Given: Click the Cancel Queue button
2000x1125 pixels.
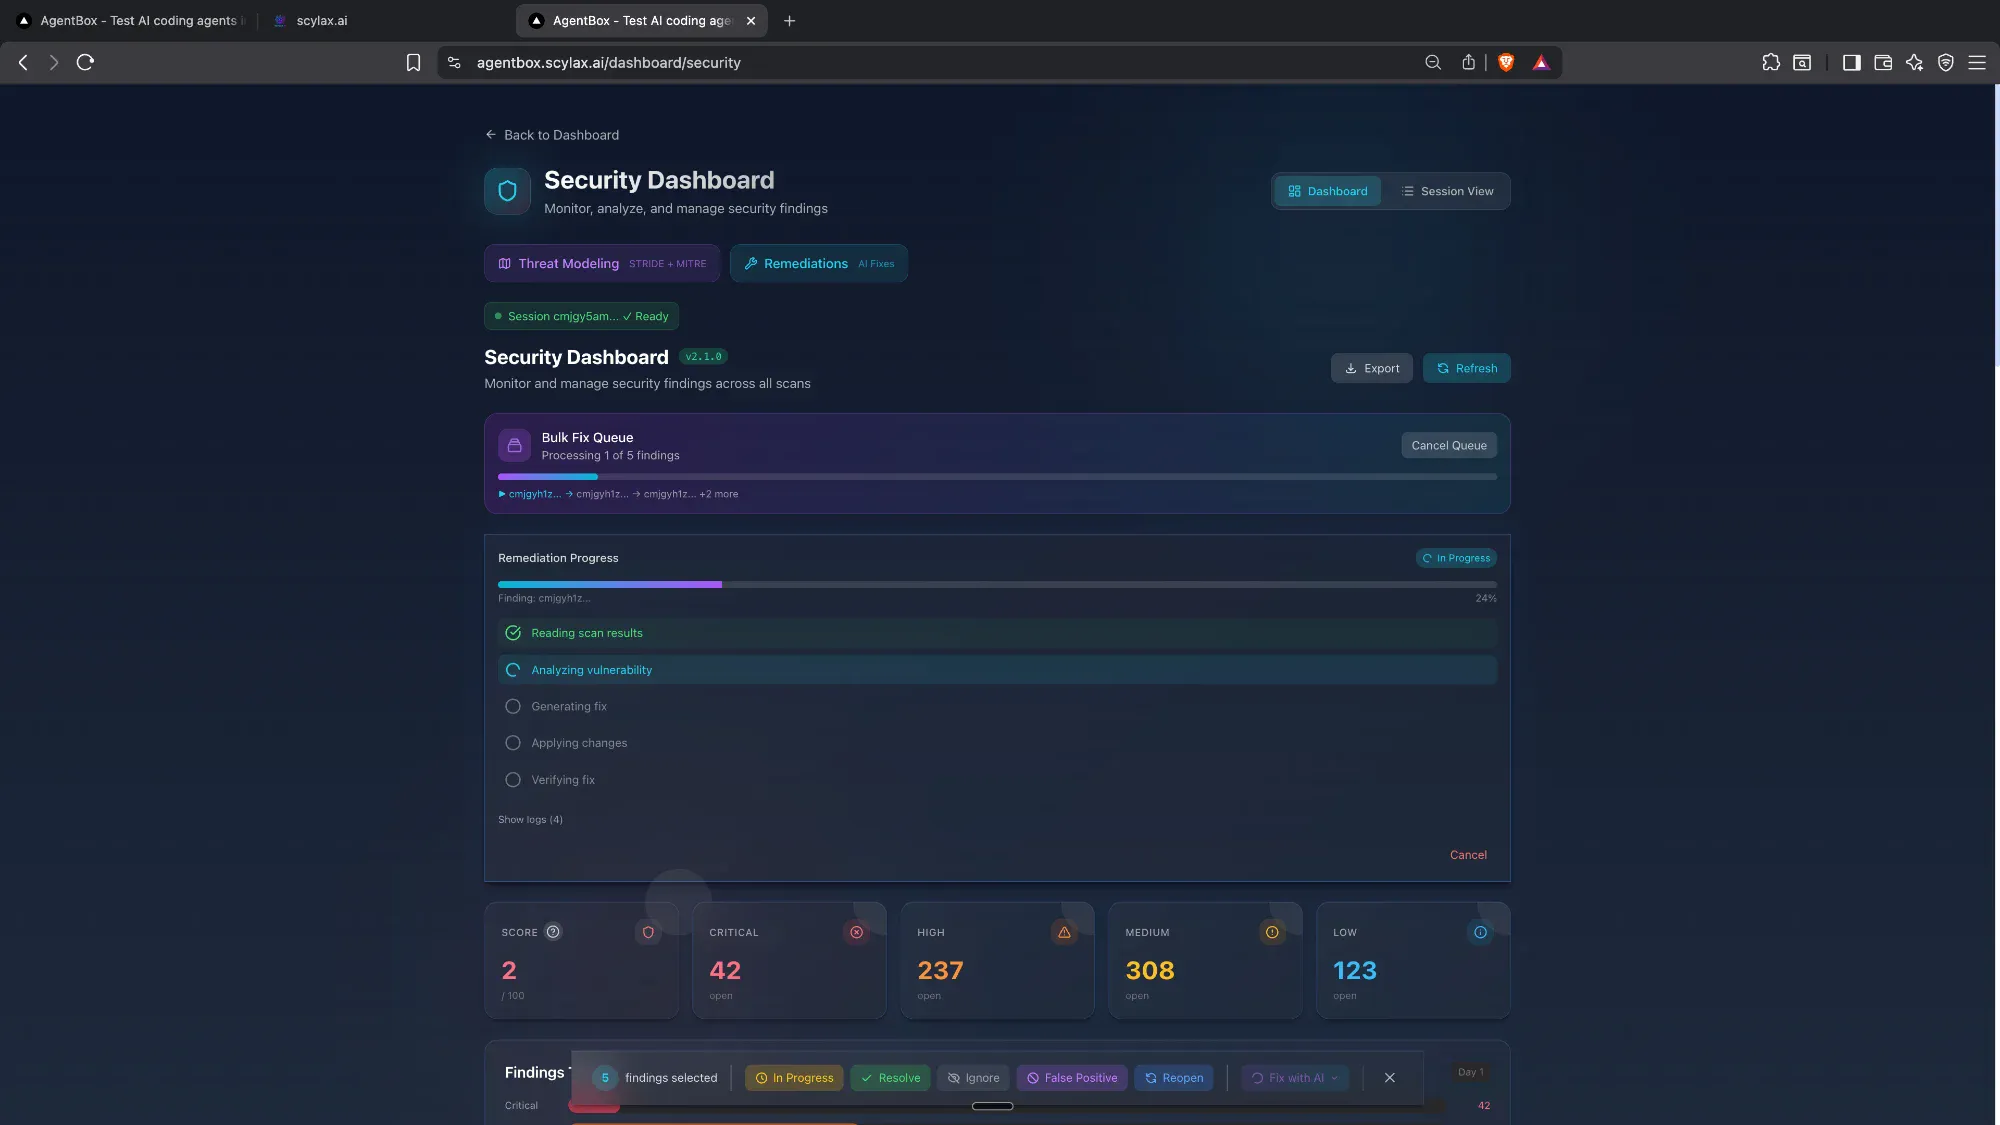Looking at the screenshot, I should tap(1449, 444).
